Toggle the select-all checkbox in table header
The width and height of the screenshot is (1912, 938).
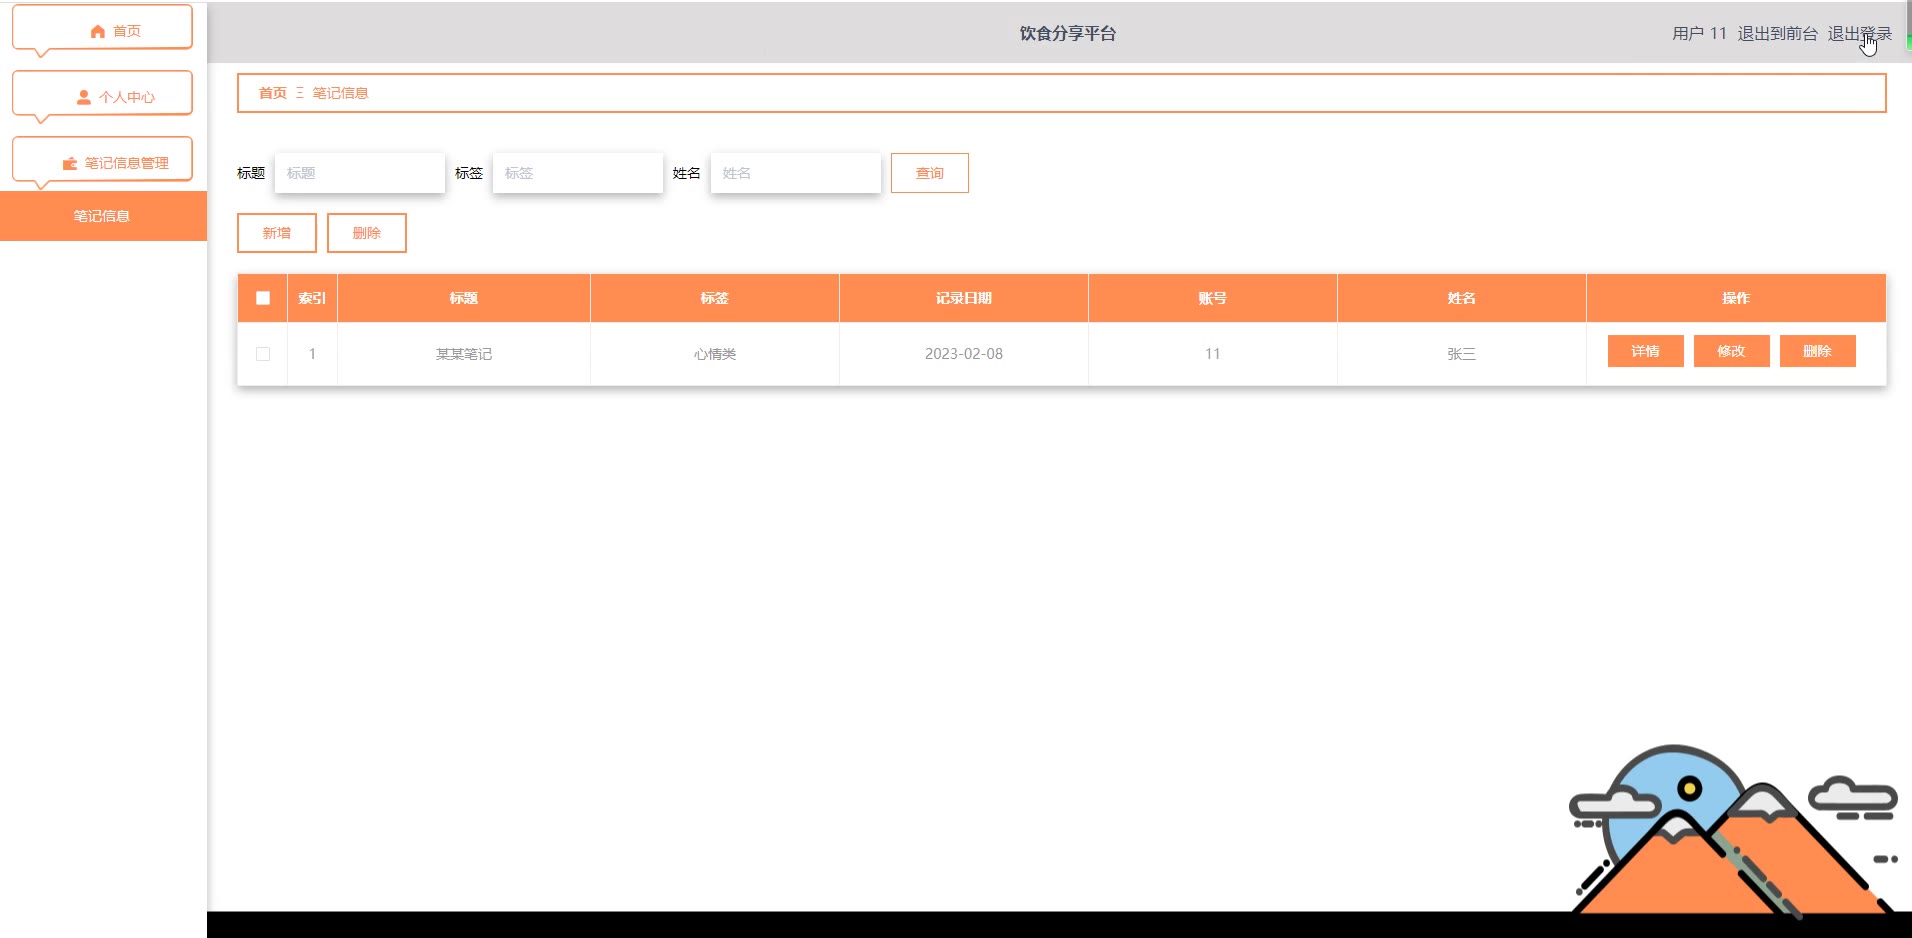click(x=263, y=298)
